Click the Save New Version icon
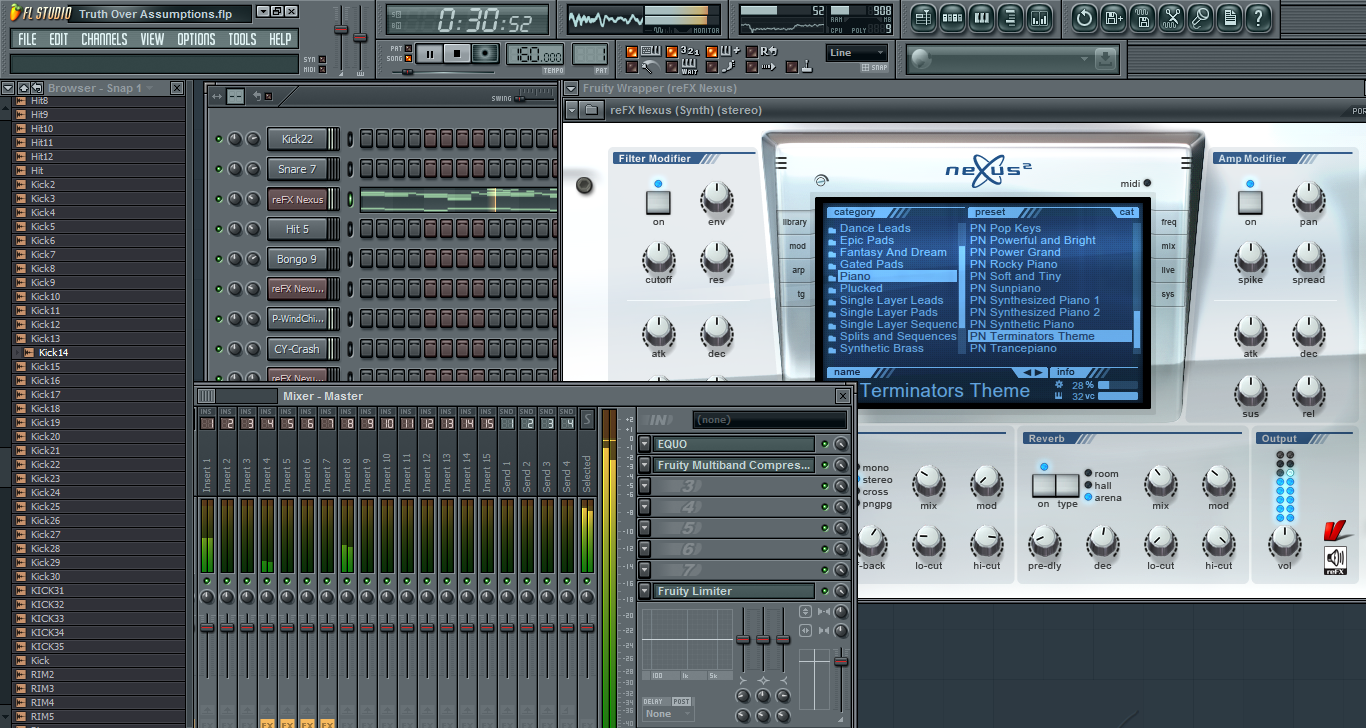The image size is (1366, 728). pyautogui.click(x=1113, y=17)
